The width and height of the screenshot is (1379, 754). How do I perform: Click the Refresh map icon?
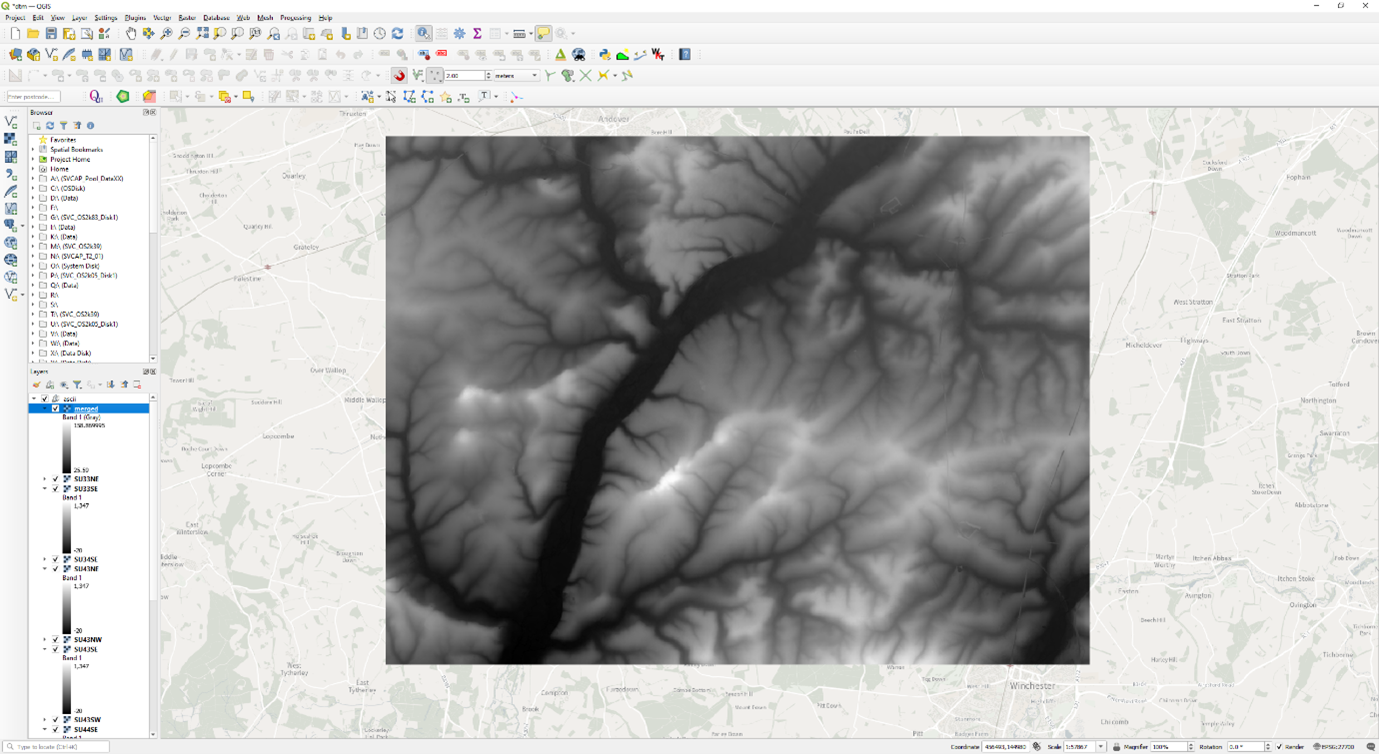coord(398,34)
